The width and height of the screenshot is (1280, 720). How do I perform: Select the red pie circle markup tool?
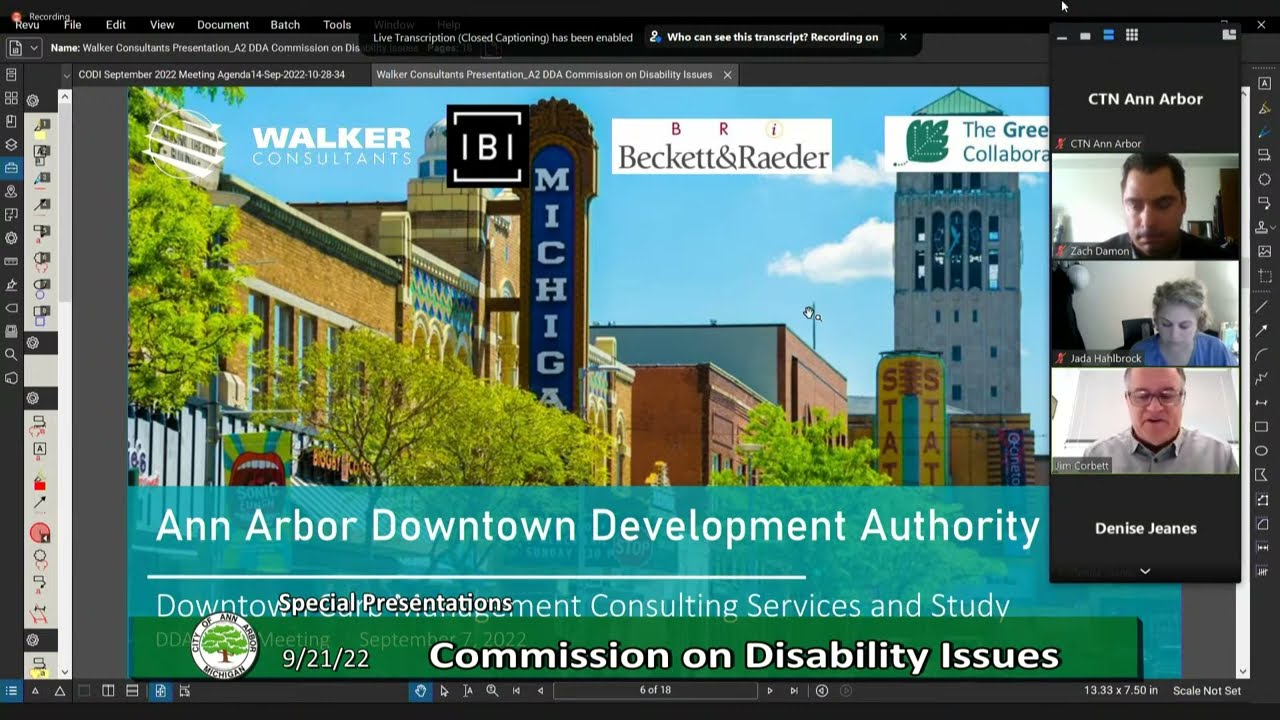pos(40,533)
